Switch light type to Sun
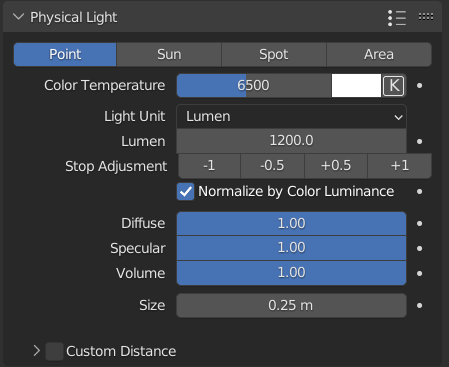Viewport: 449px width, 367px height. pyautogui.click(x=169, y=54)
